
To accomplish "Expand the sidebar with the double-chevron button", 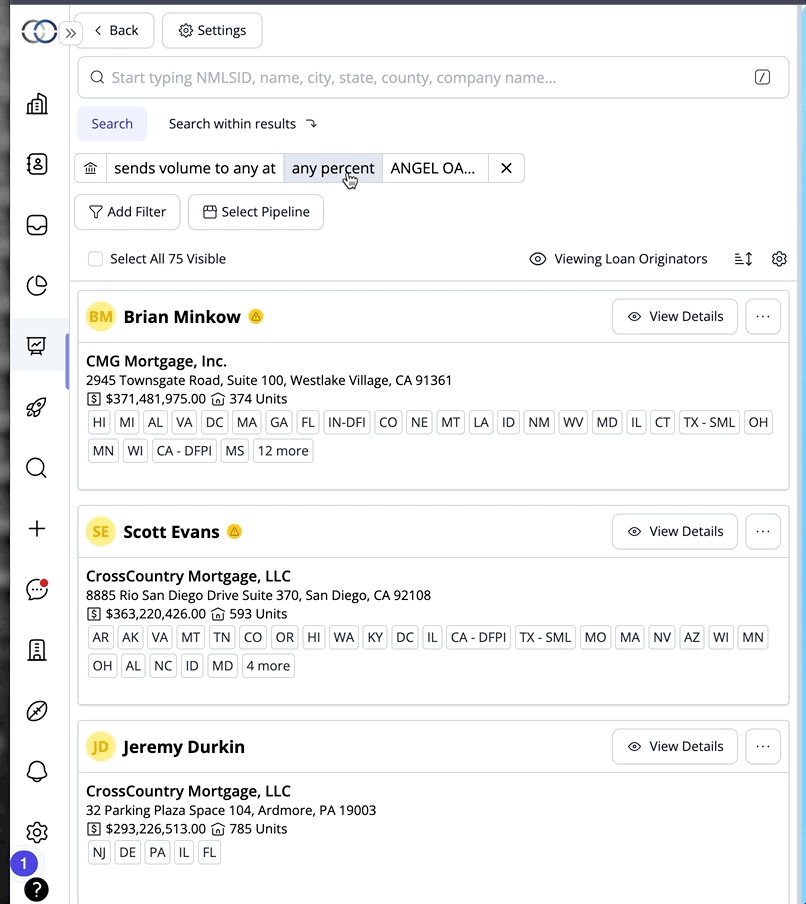I will [71, 33].
